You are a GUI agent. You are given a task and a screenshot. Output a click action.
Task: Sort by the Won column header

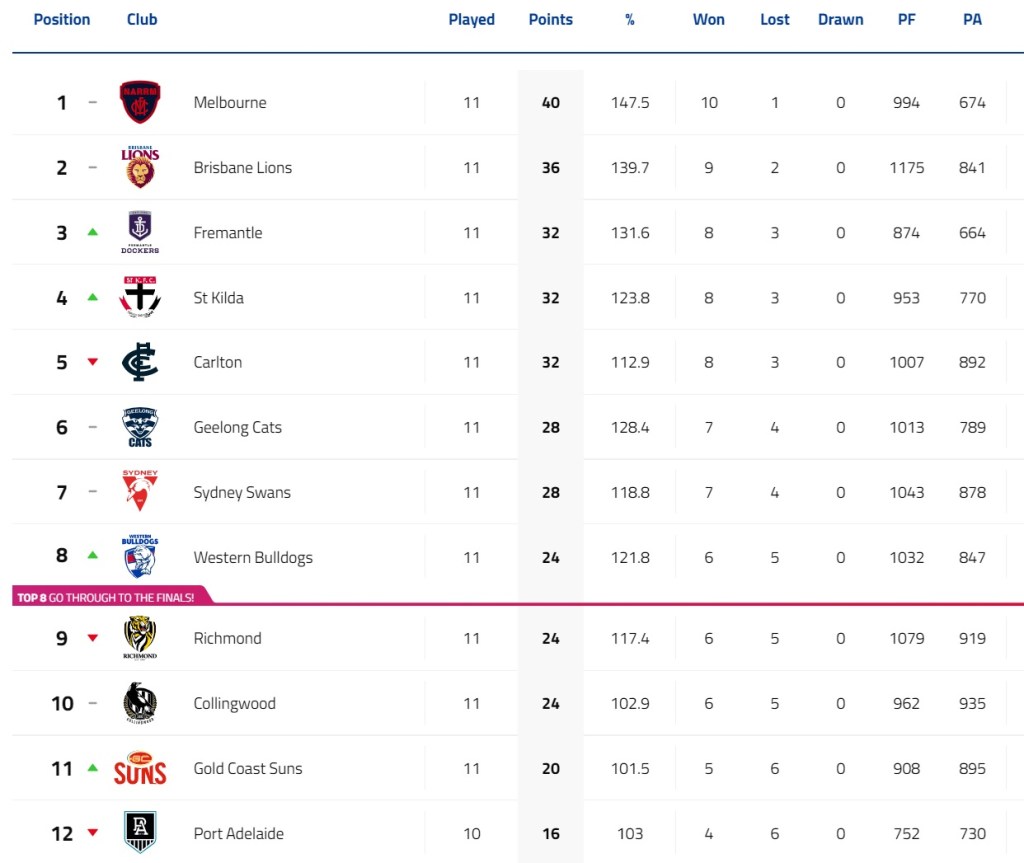(708, 19)
